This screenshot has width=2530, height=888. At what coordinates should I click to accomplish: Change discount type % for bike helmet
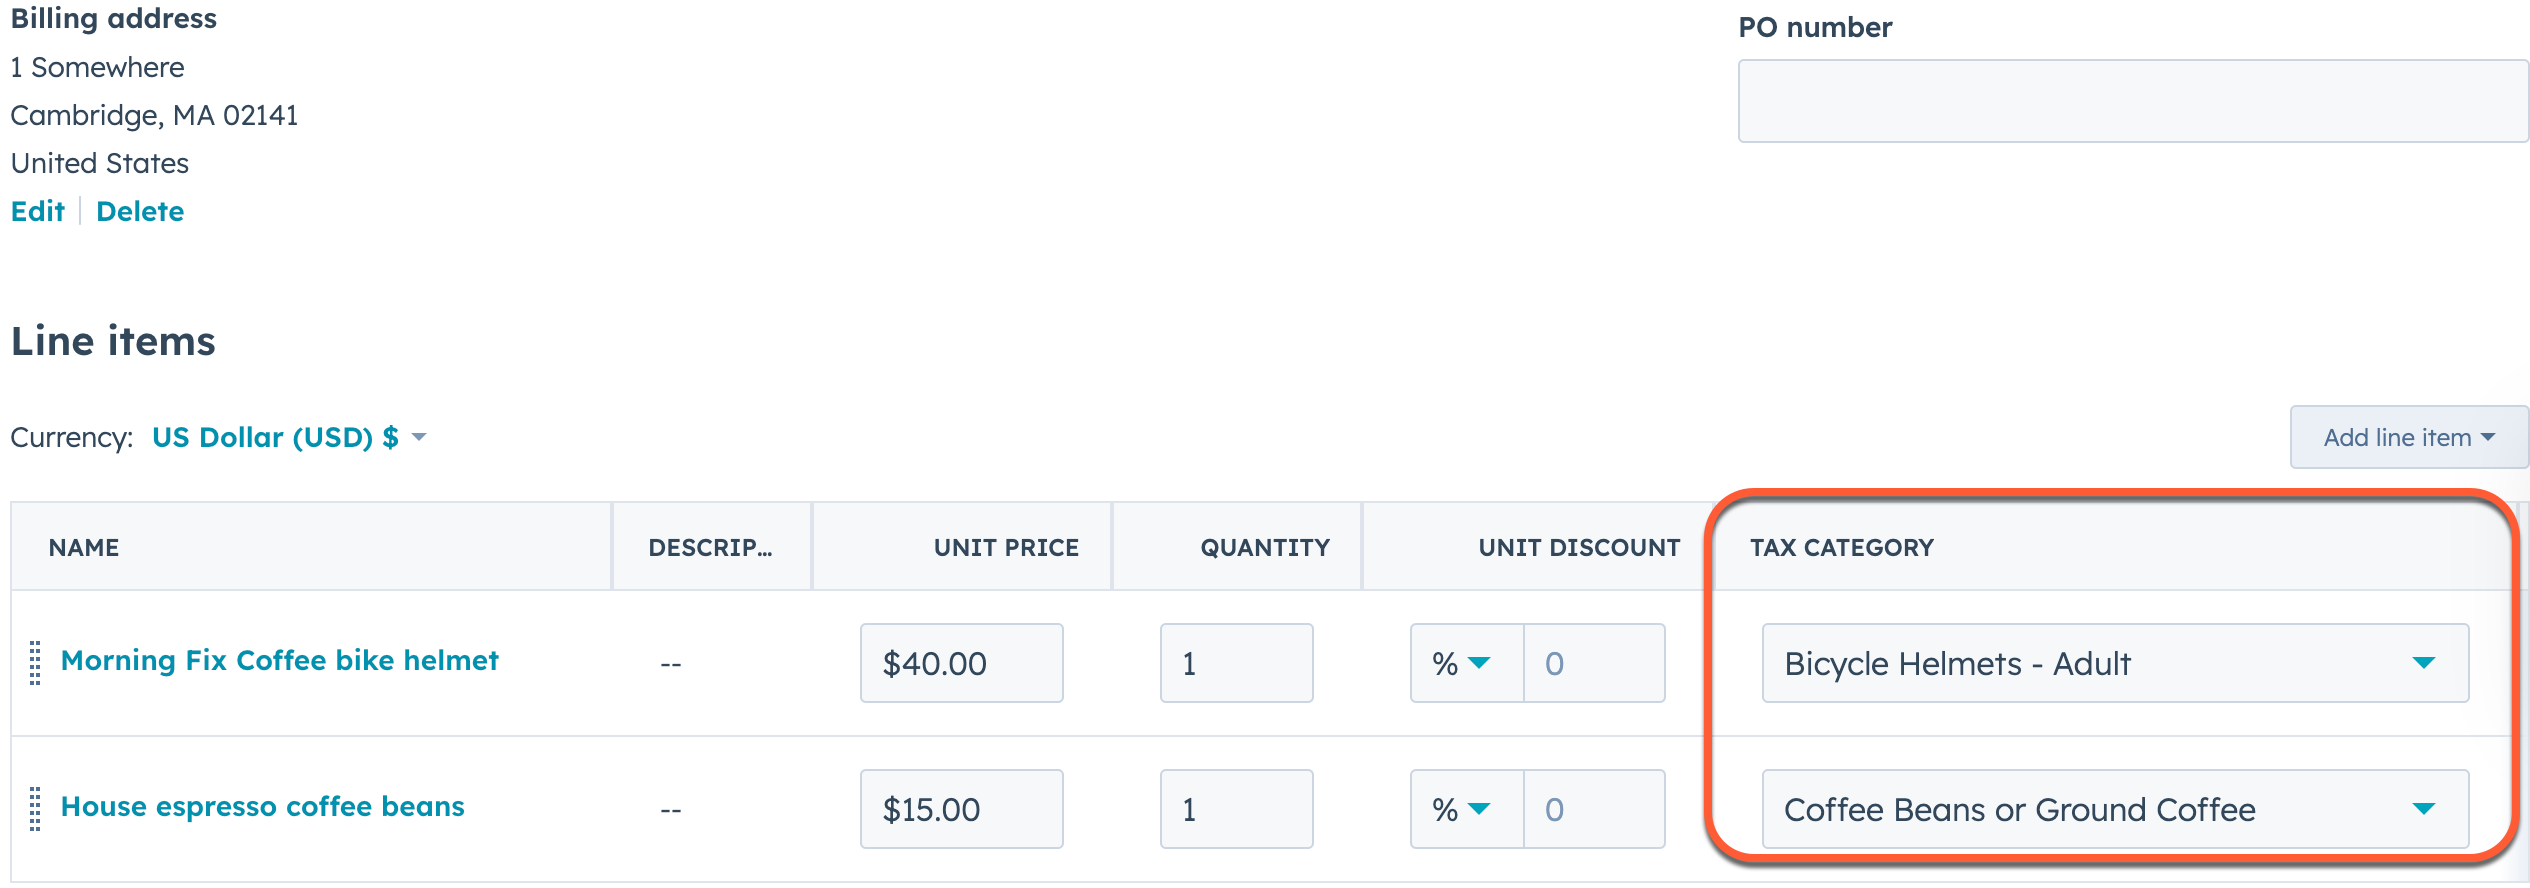point(1464,663)
